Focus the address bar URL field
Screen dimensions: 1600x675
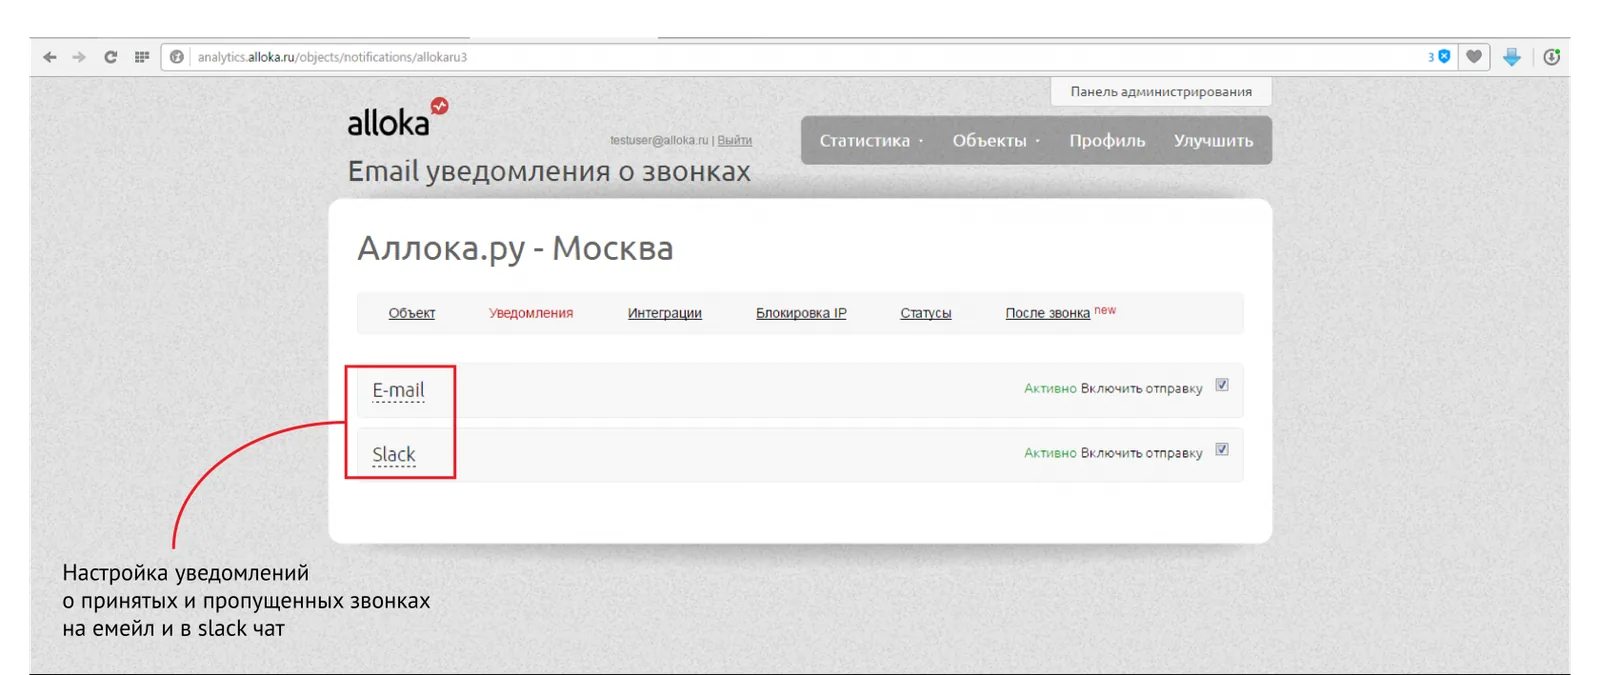(x=800, y=57)
